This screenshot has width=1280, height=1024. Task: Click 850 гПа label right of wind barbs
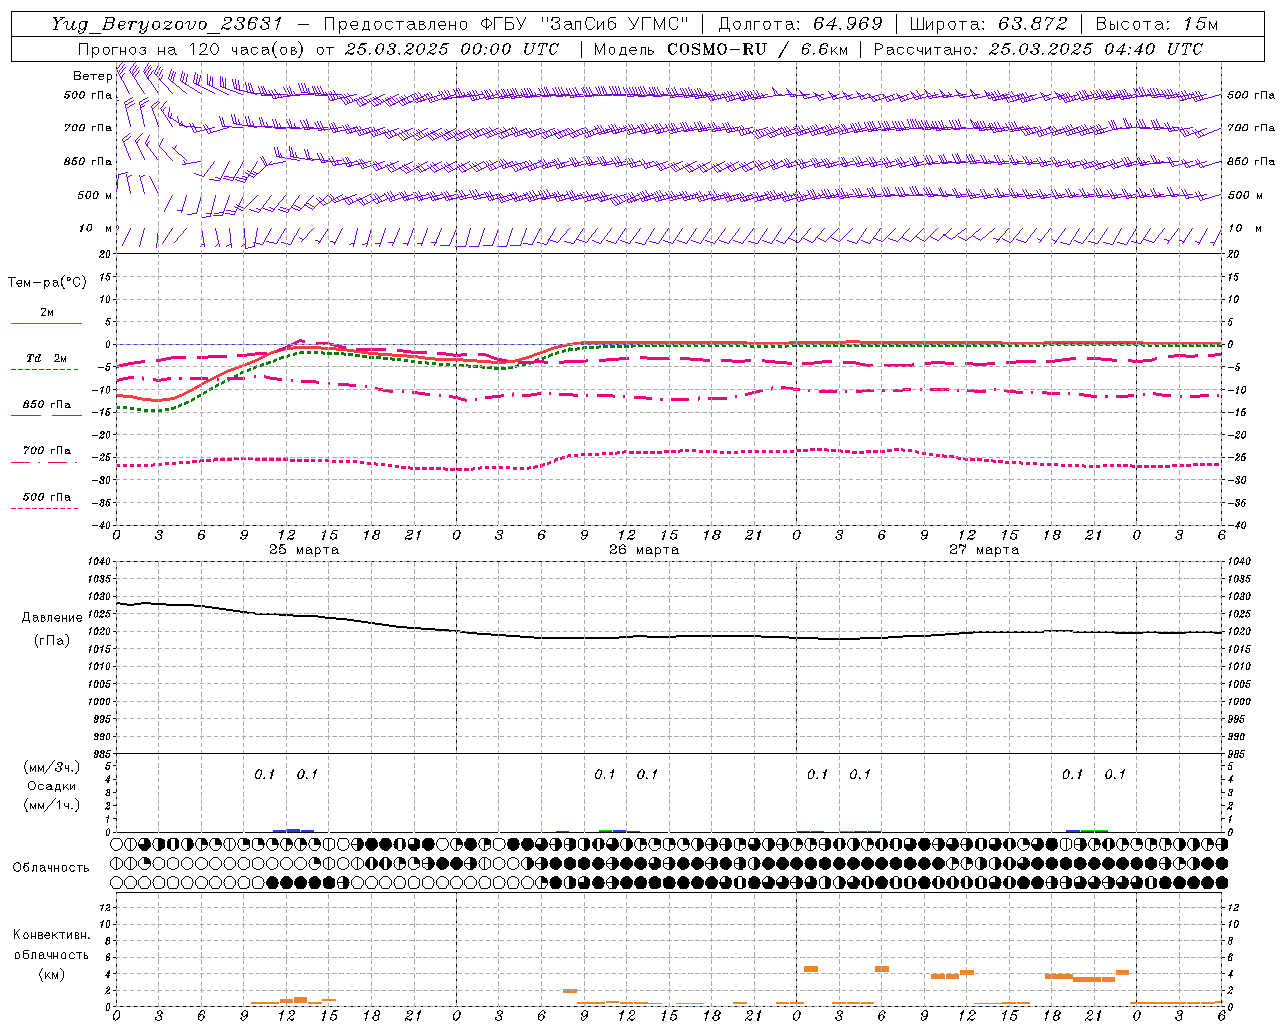(1251, 161)
